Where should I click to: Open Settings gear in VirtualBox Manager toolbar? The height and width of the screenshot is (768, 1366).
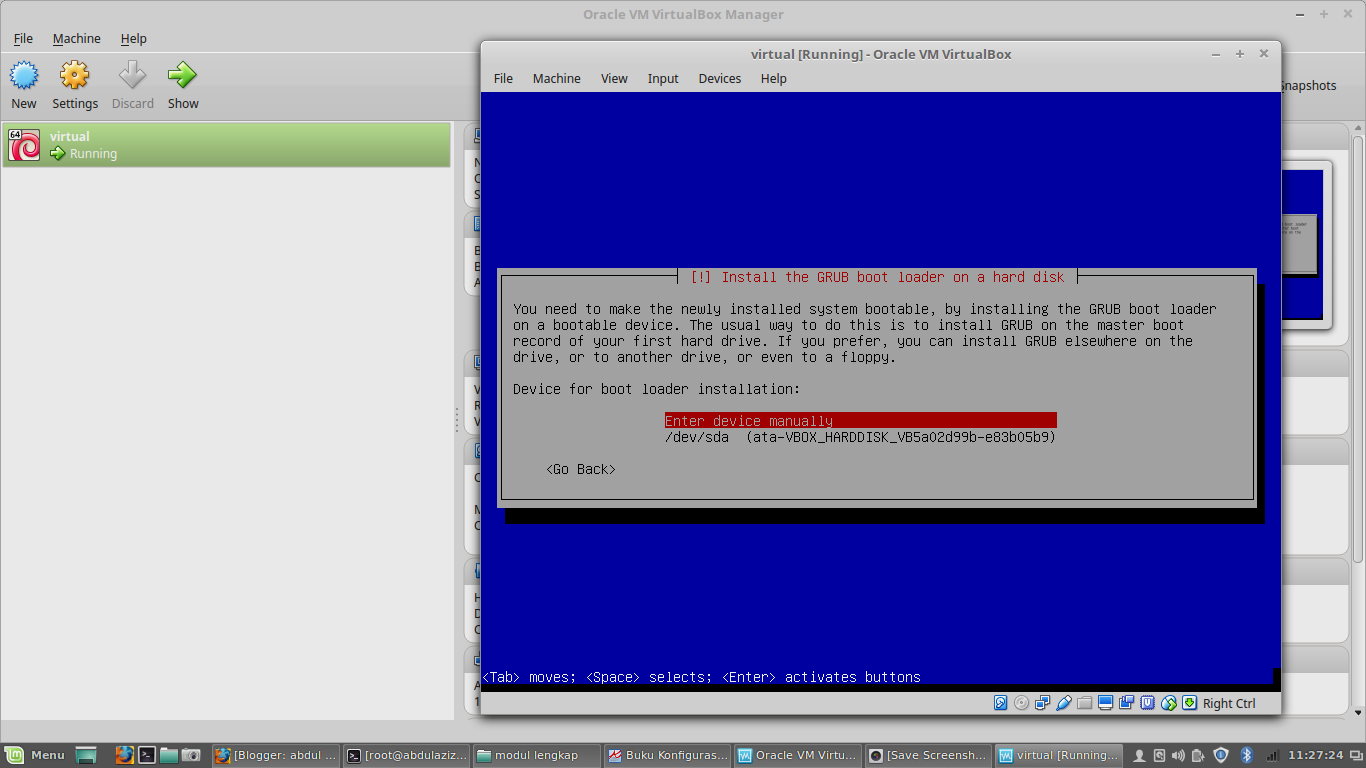pos(75,75)
